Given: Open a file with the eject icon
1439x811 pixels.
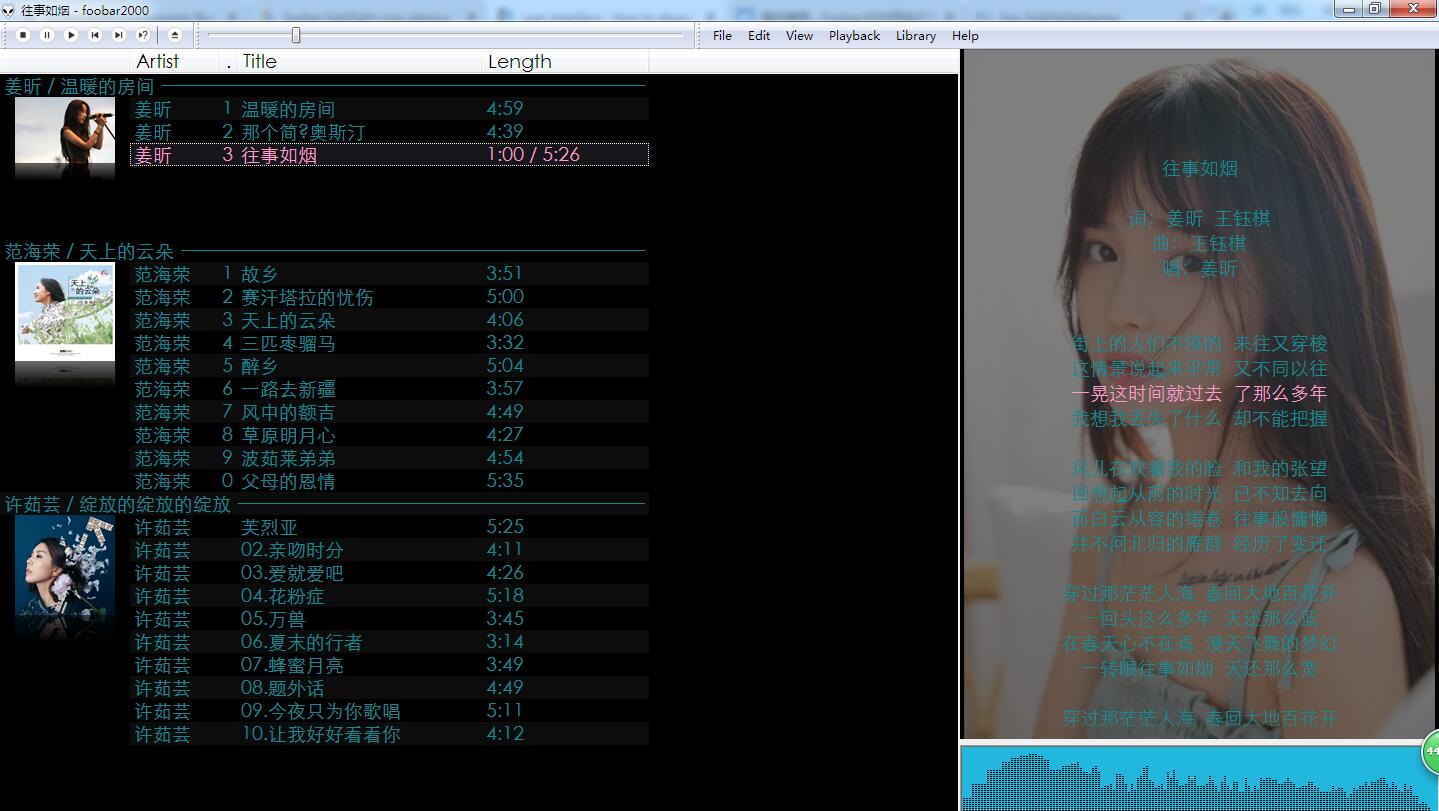Looking at the screenshot, I should tap(175, 35).
